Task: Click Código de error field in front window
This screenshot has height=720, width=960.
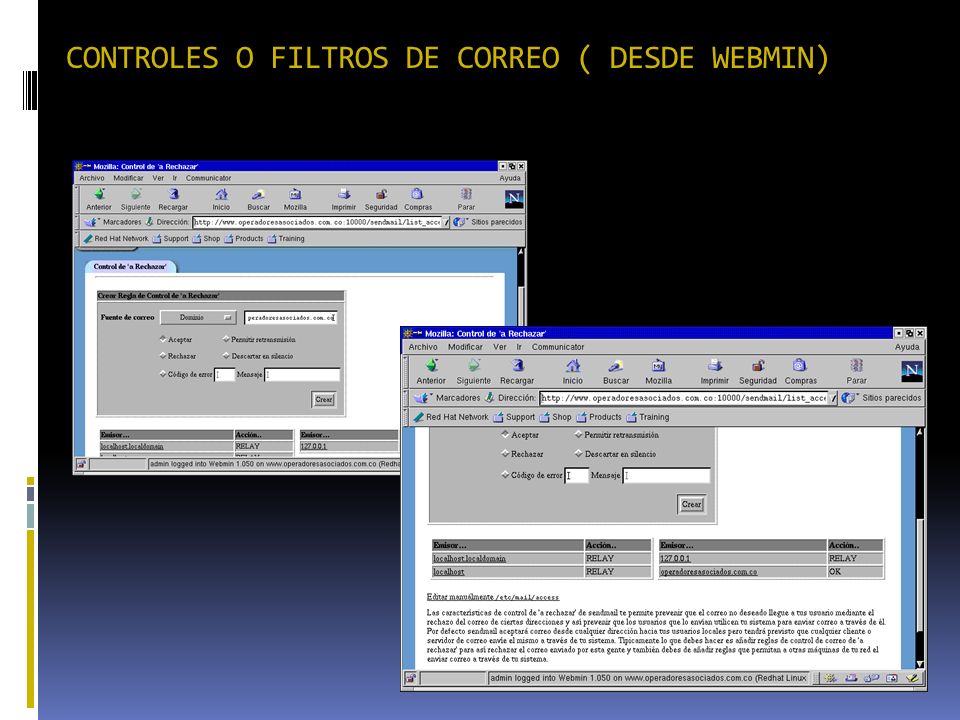Action: (x=576, y=475)
